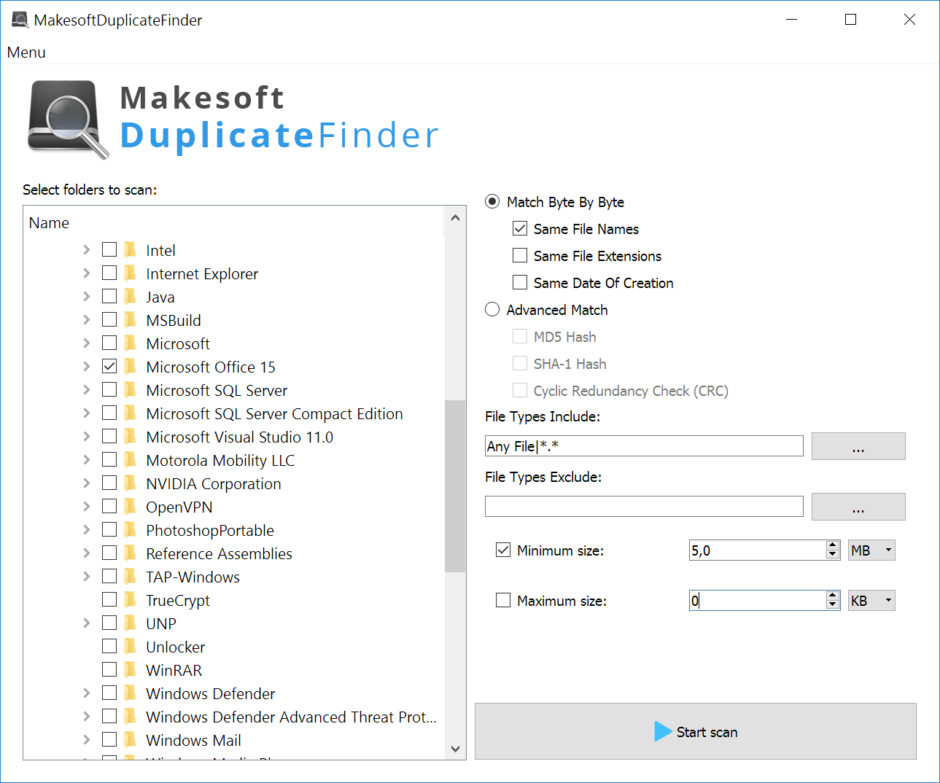Expand the NVIDIA Corporation folder

tap(86, 483)
